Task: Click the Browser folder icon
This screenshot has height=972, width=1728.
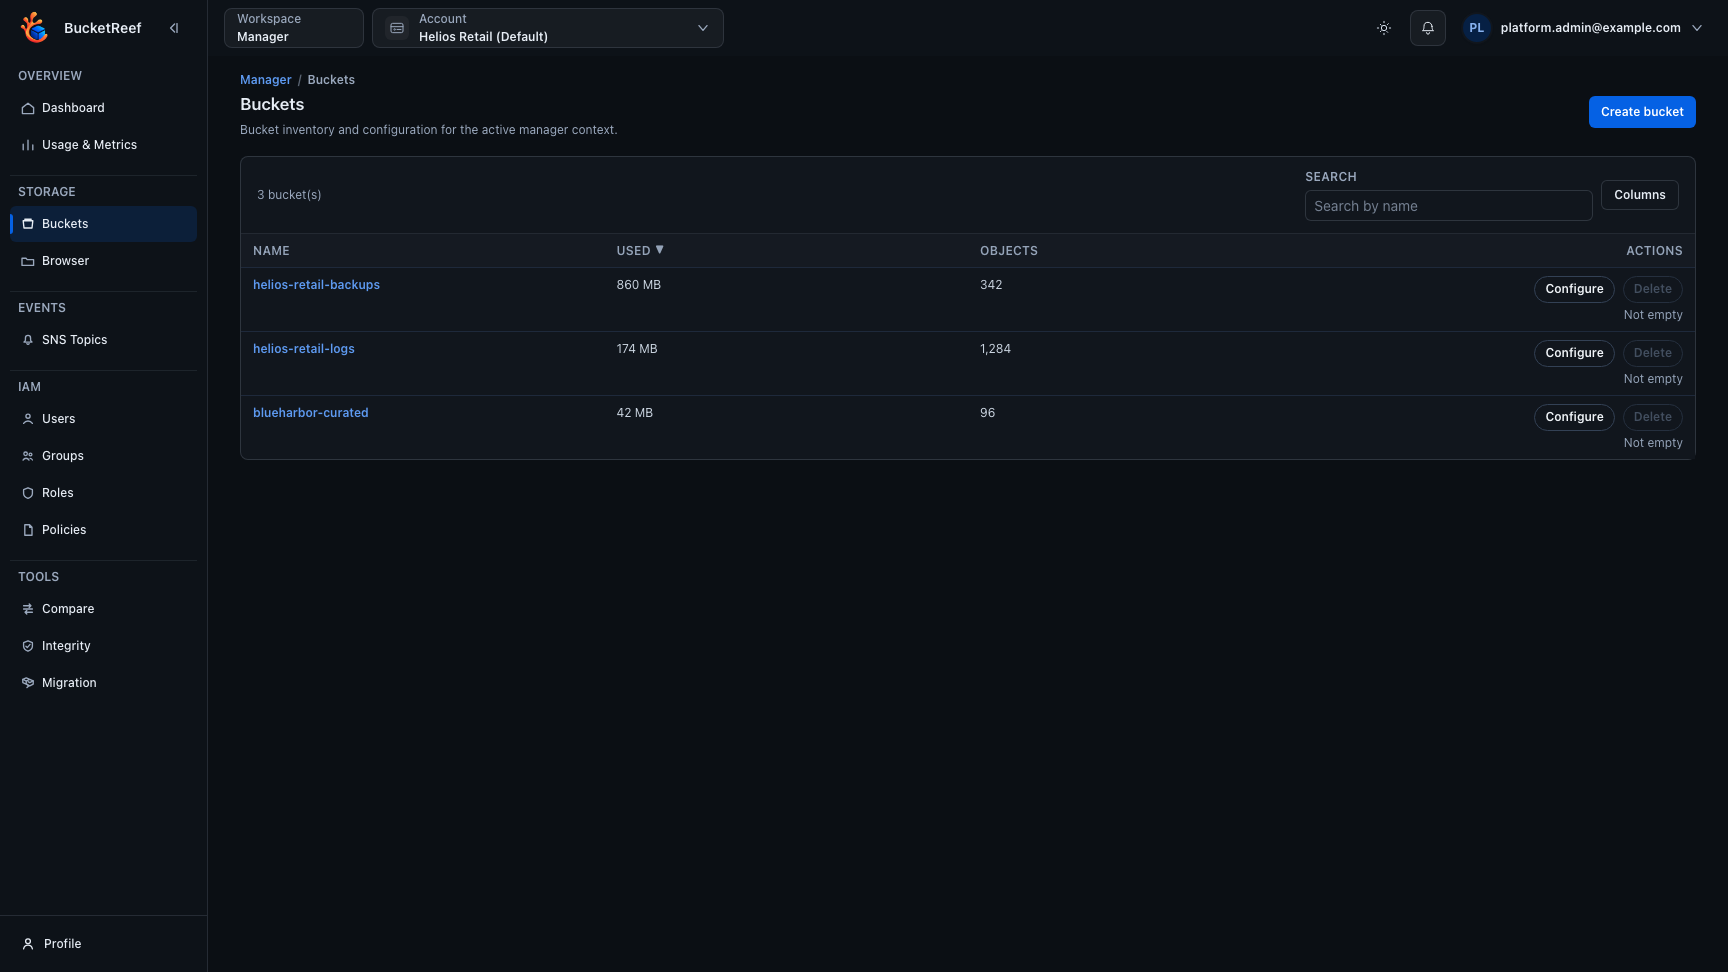Action: coord(28,261)
